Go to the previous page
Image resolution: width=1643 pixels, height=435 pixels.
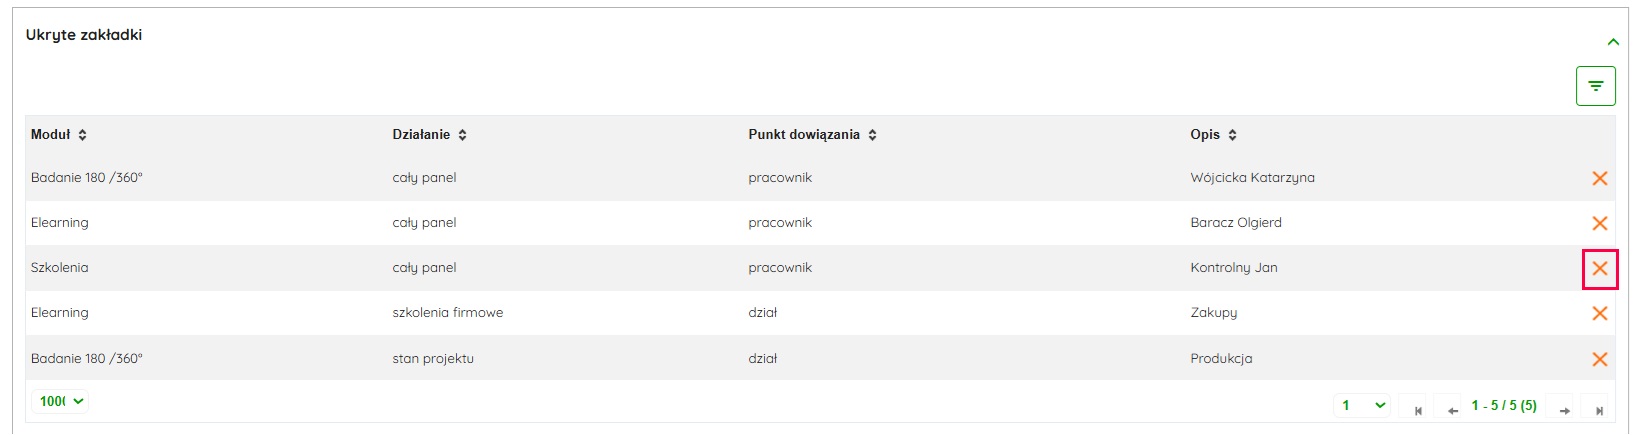pyautogui.click(x=1452, y=409)
